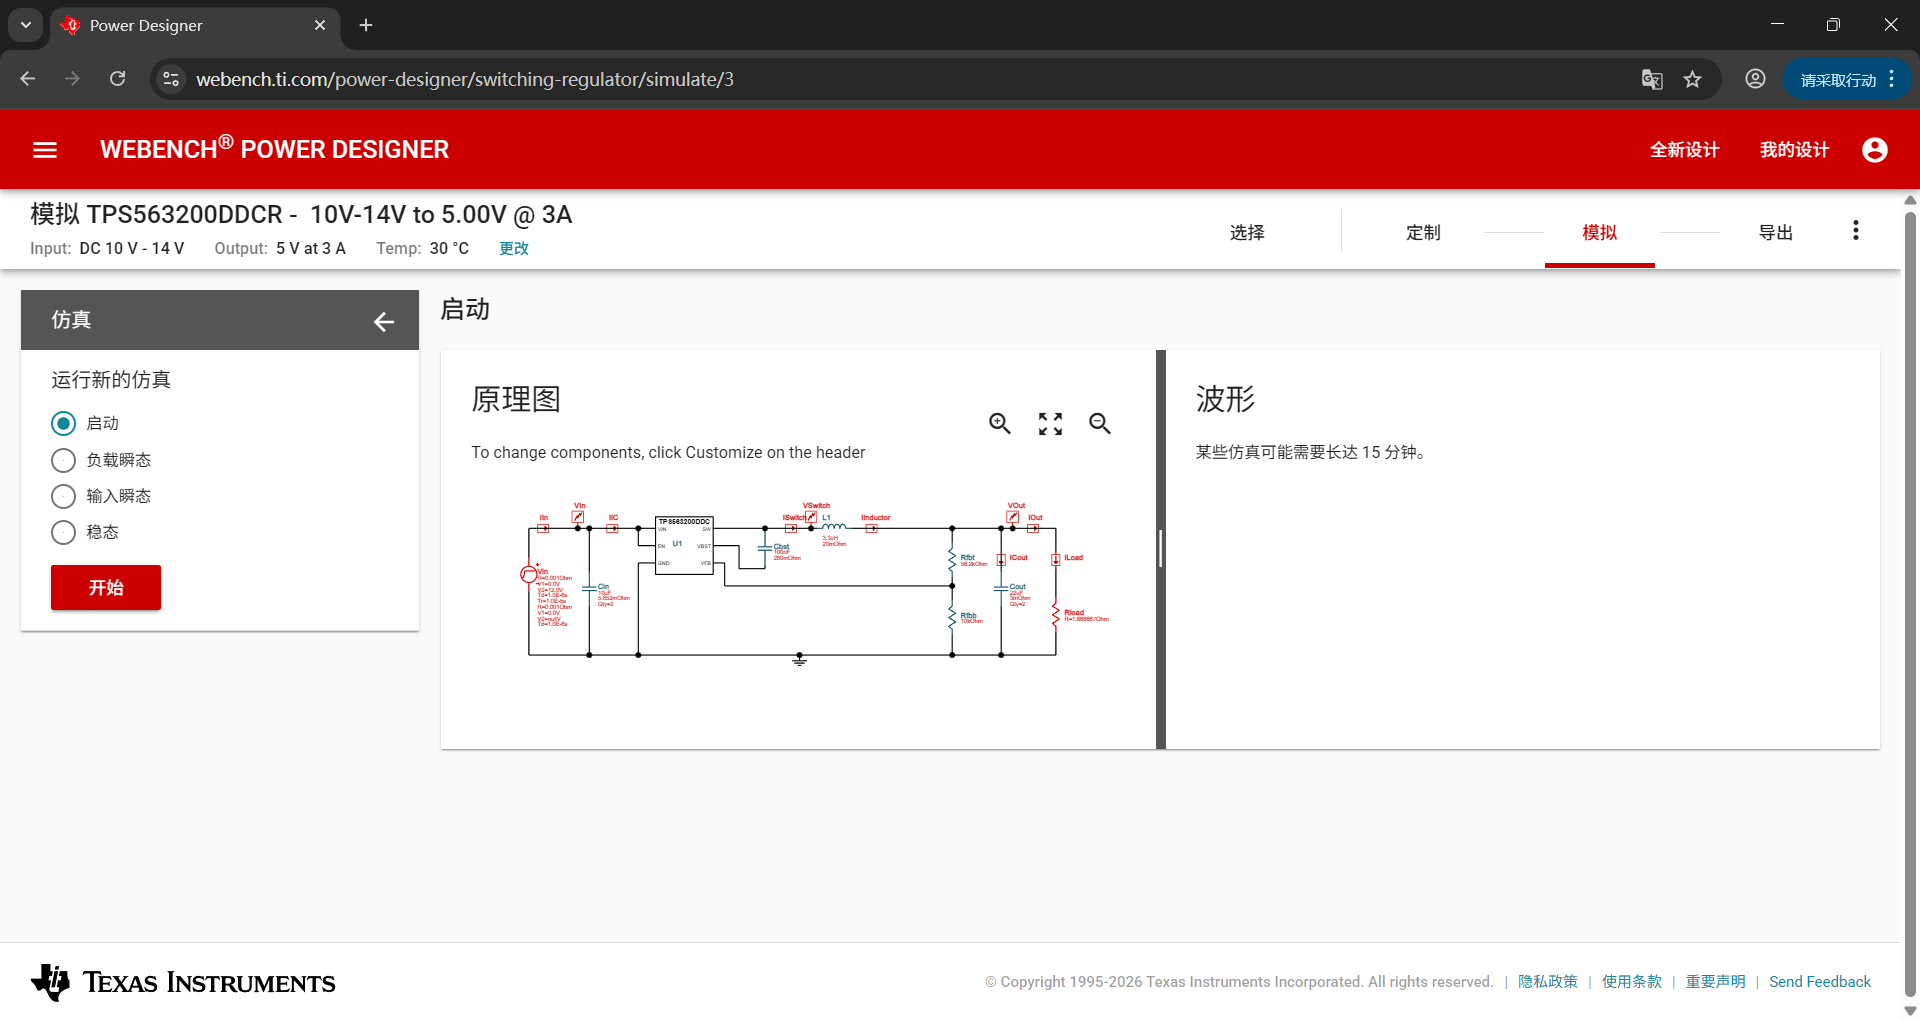Image resolution: width=1920 pixels, height=1020 pixels.
Task: Open the hamburger navigation menu
Action: click(x=45, y=150)
